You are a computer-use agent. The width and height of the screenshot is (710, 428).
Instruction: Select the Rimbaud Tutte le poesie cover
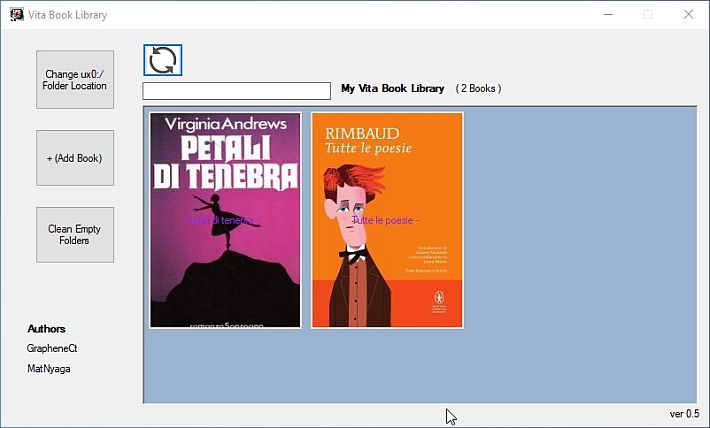tap(387, 220)
